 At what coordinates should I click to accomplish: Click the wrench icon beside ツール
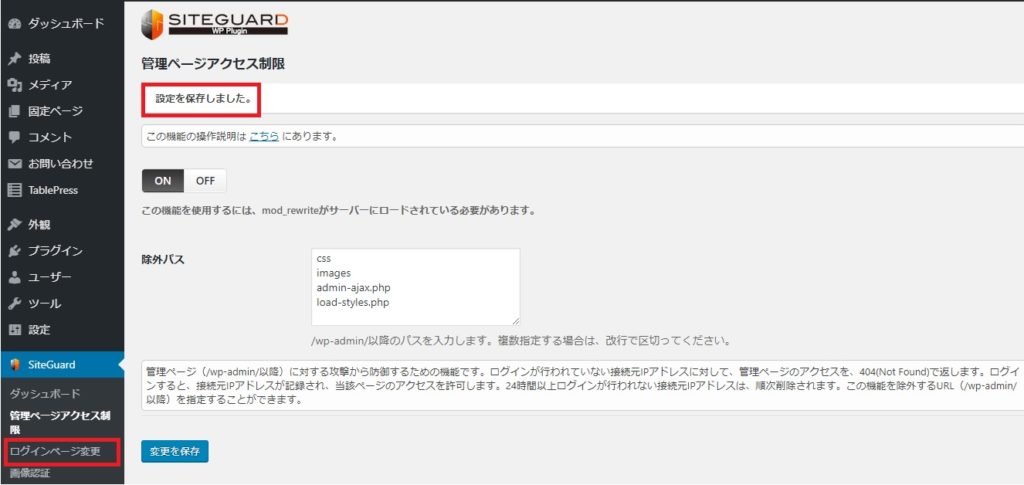point(14,304)
